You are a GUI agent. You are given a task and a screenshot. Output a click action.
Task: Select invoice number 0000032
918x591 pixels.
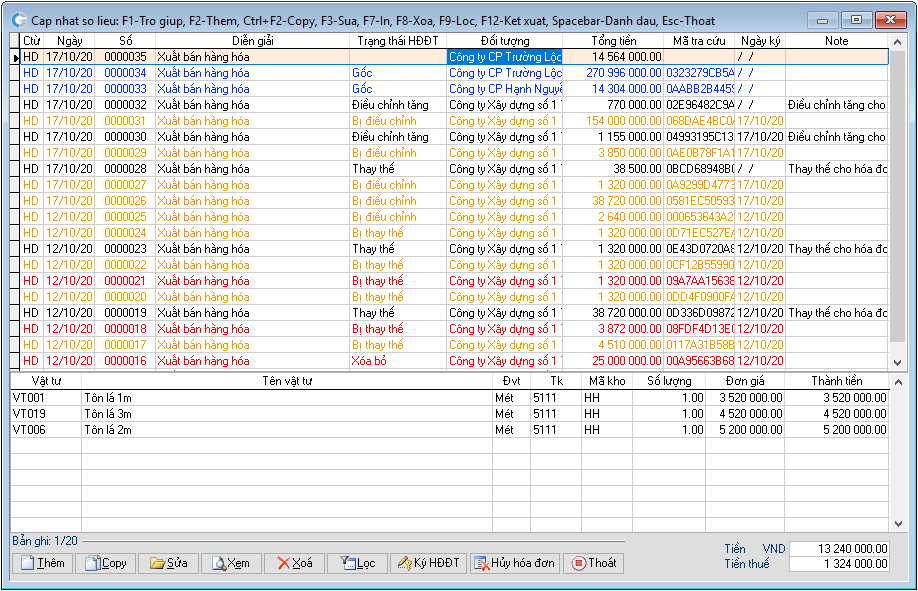pos(125,105)
